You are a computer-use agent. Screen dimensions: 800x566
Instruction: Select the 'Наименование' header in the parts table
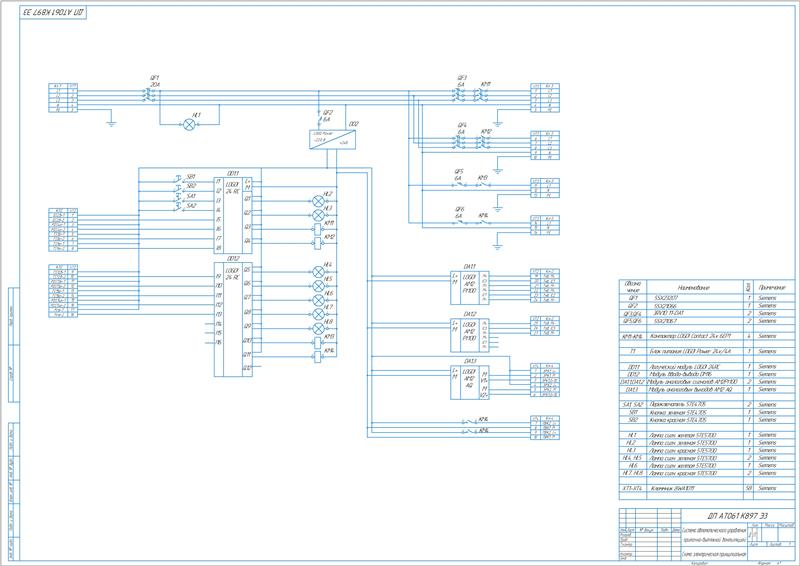pos(694,287)
